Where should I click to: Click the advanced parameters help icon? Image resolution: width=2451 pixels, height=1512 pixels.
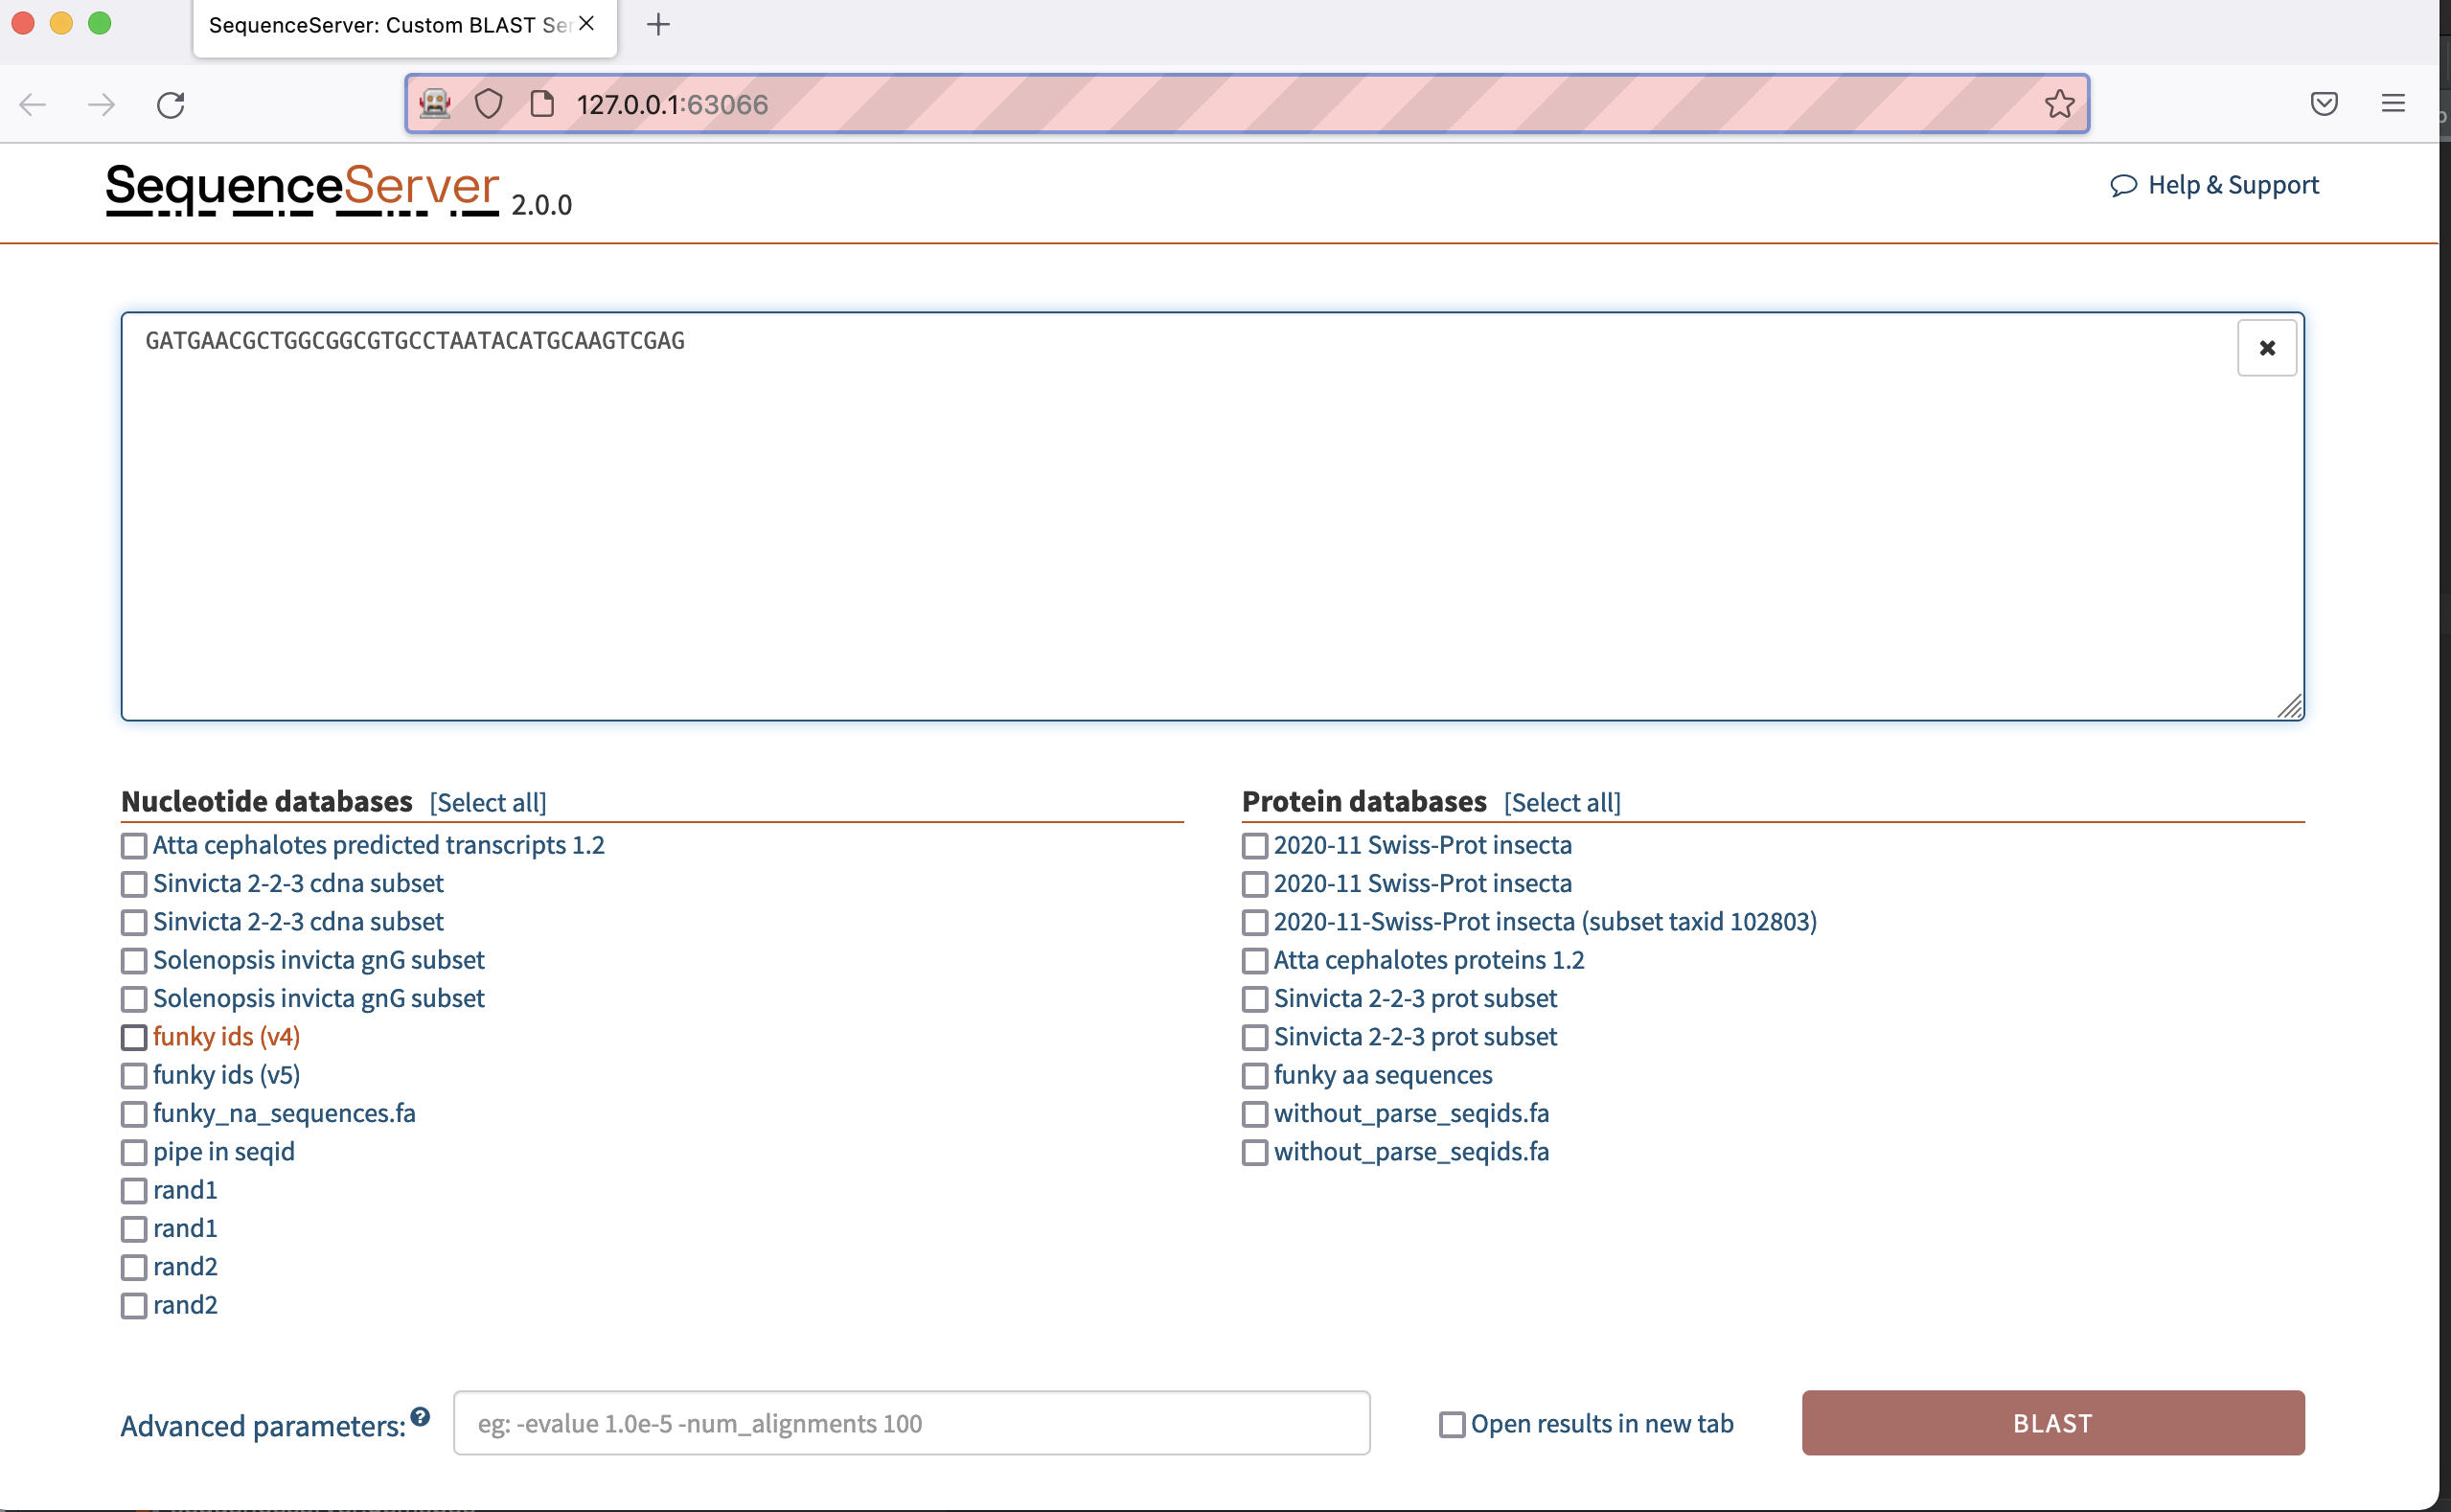pos(419,1414)
